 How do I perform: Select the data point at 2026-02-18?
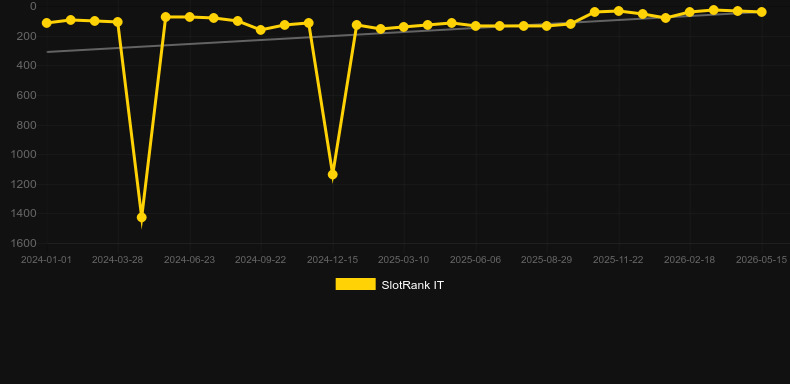tap(690, 12)
